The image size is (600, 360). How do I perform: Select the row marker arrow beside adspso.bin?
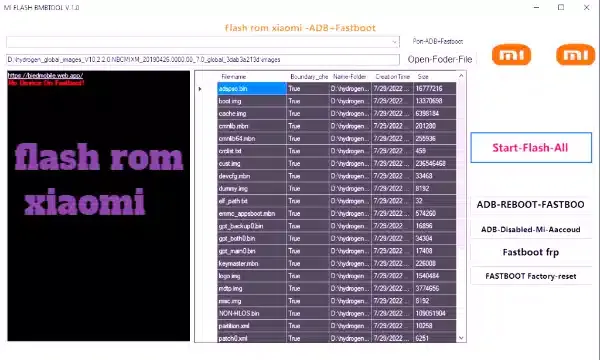(200, 89)
